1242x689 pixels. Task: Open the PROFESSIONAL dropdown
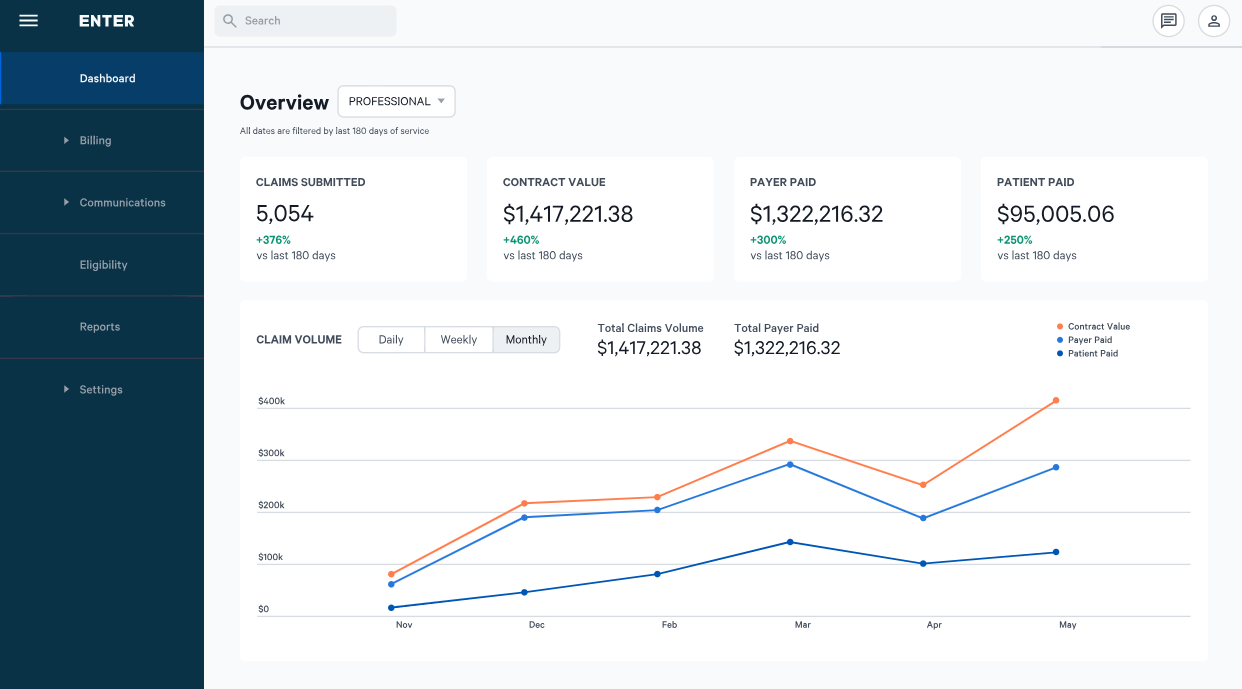(396, 101)
